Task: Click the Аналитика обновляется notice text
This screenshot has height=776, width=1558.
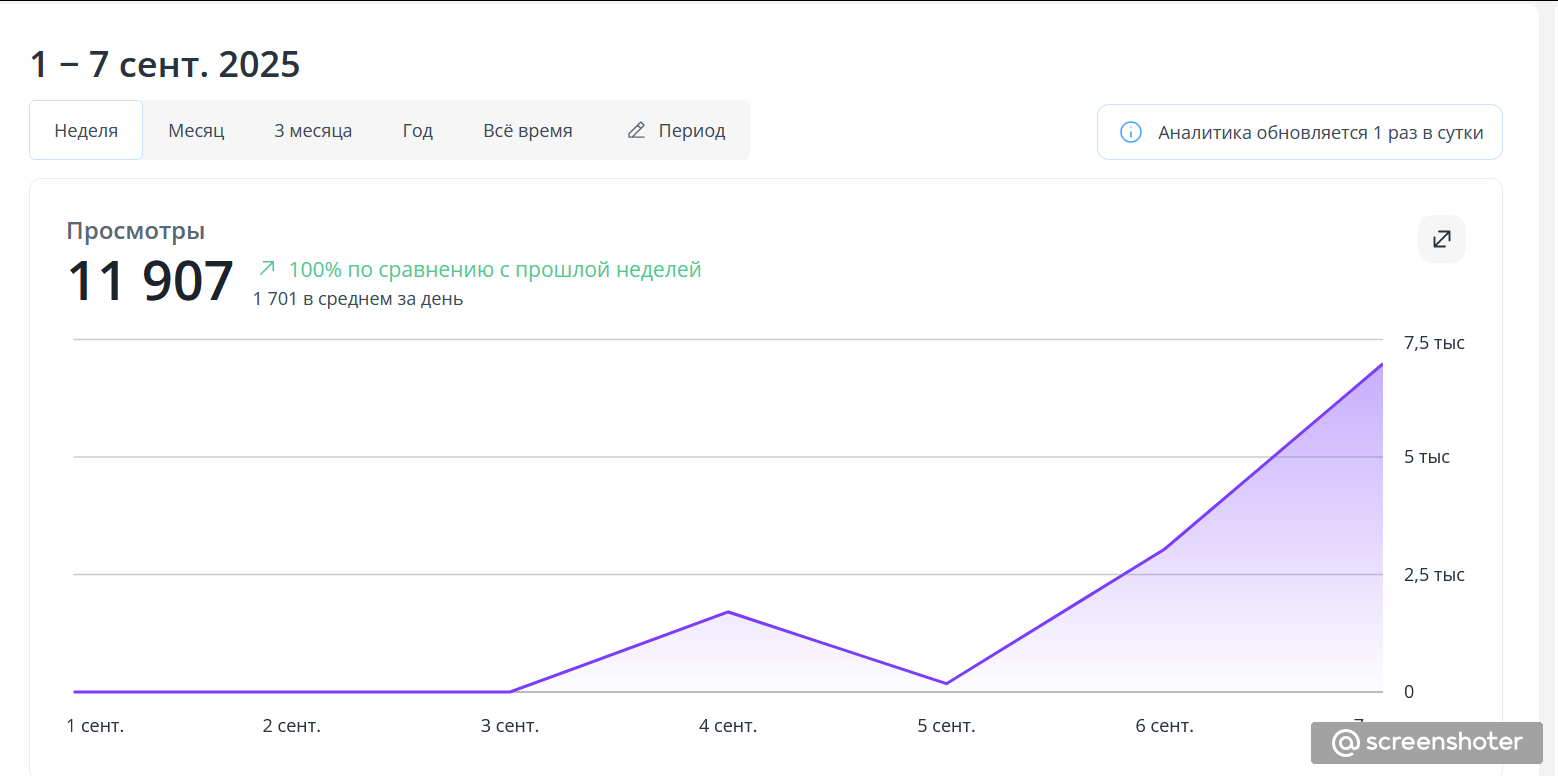Action: click(x=1320, y=132)
